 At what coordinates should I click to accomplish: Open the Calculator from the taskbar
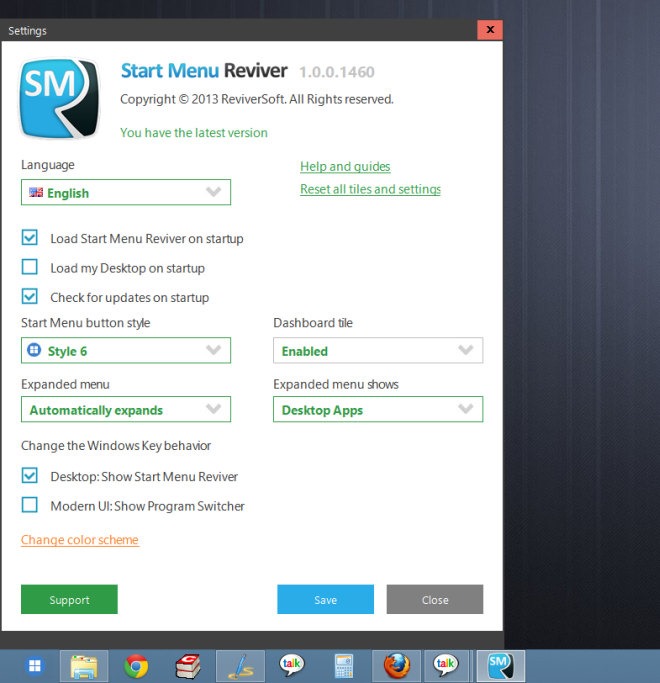(x=344, y=666)
